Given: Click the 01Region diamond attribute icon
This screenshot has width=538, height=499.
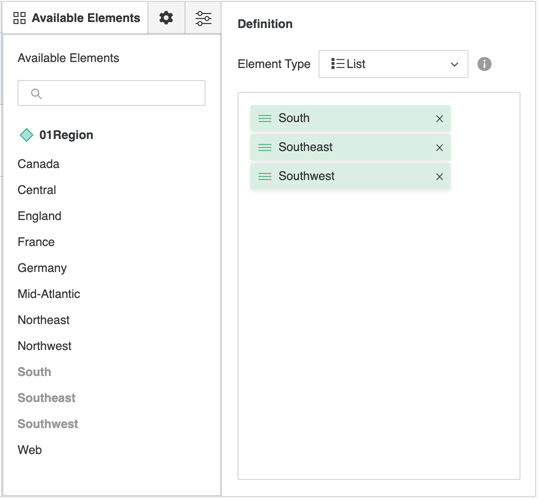Looking at the screenshot, I should click(26, 135).
